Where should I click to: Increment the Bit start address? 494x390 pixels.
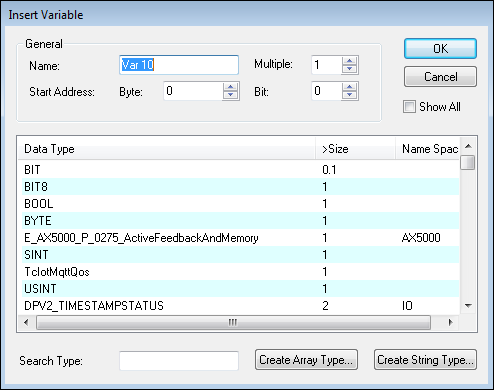[350, 87]
